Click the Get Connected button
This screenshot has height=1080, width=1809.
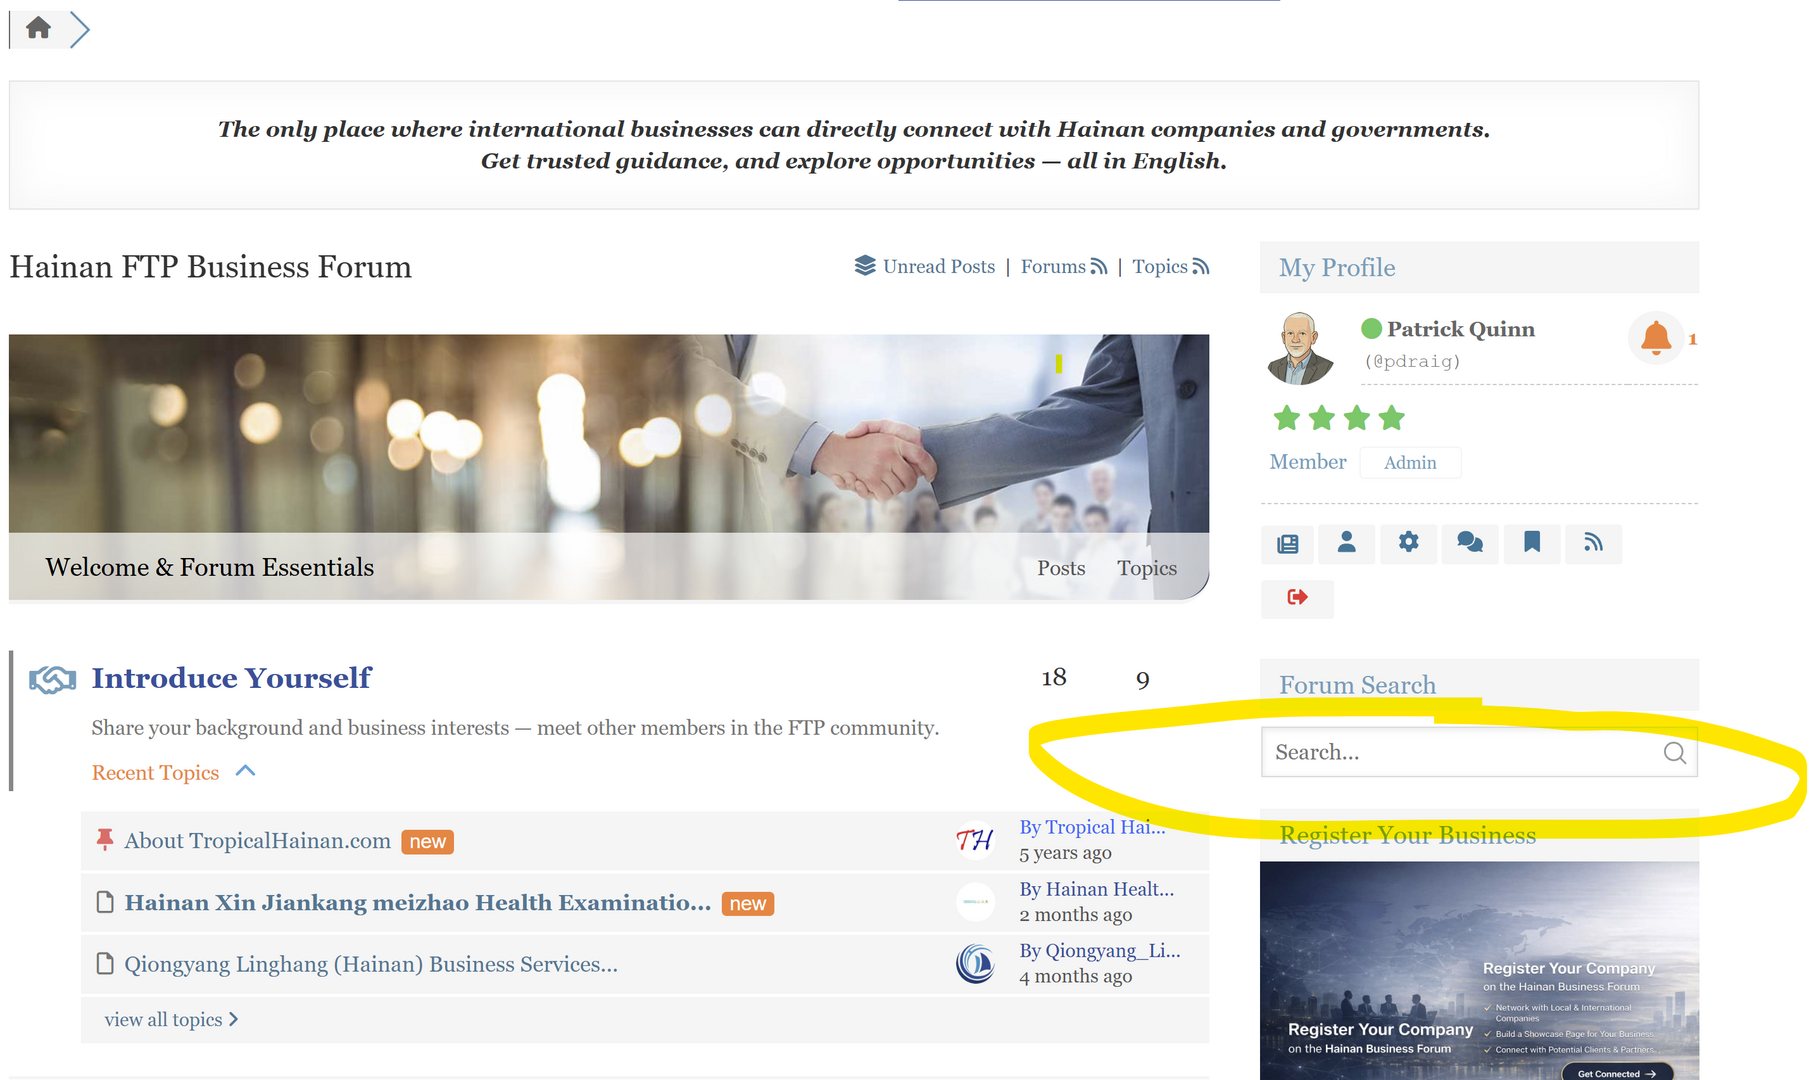[1616, 1073]
